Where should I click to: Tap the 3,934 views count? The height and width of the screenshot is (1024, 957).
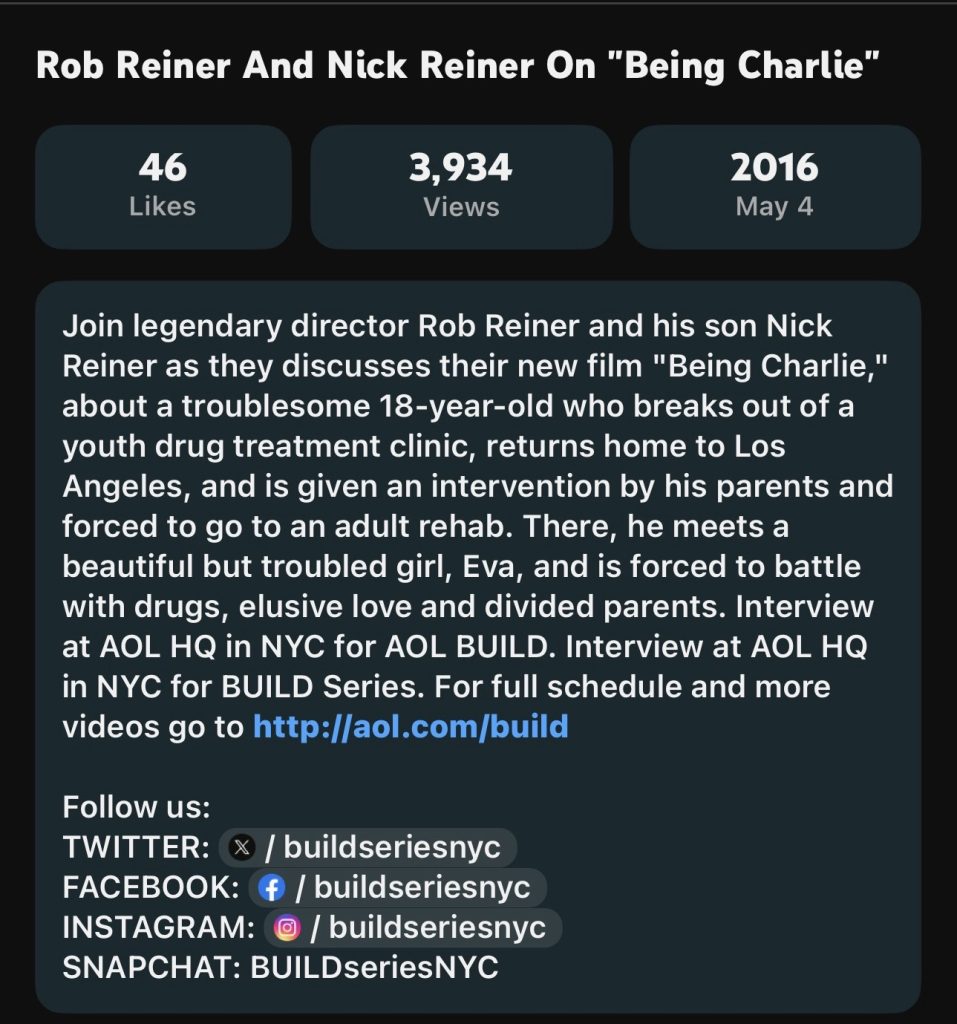(x=461, y=167)
